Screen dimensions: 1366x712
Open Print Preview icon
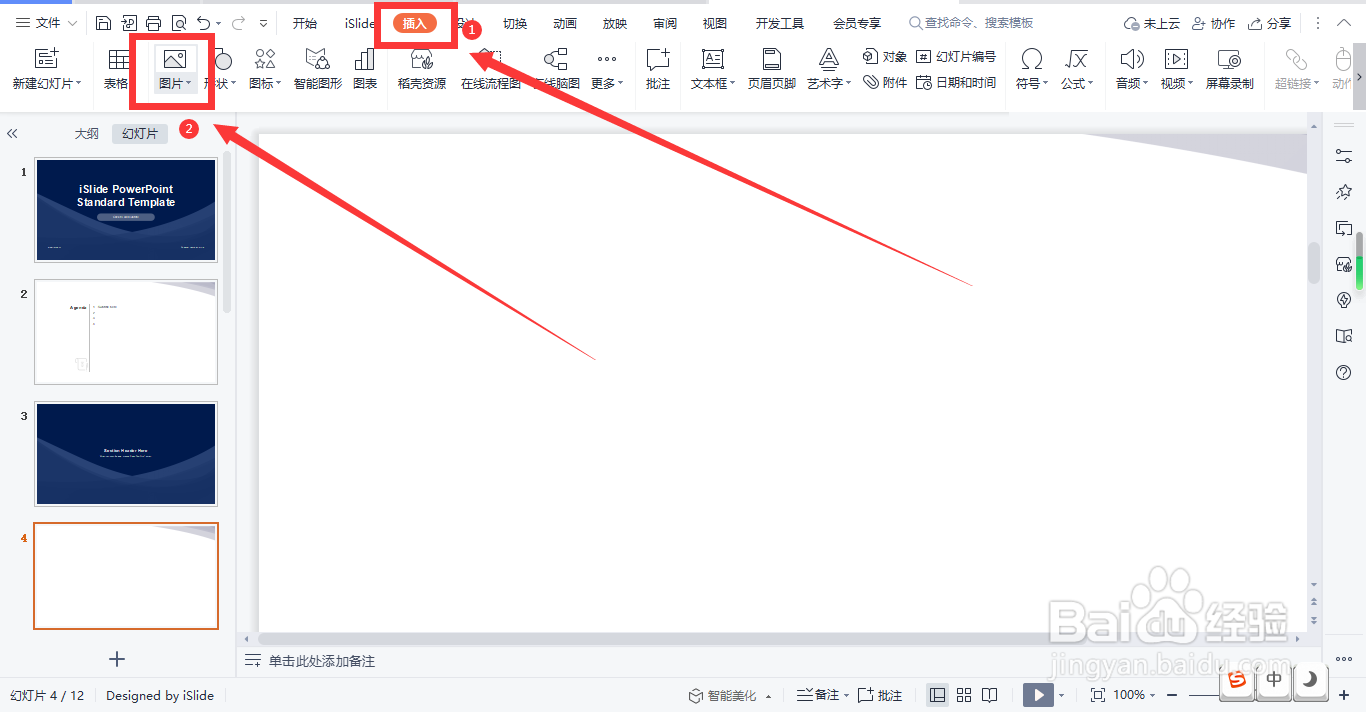coord(178,23)
